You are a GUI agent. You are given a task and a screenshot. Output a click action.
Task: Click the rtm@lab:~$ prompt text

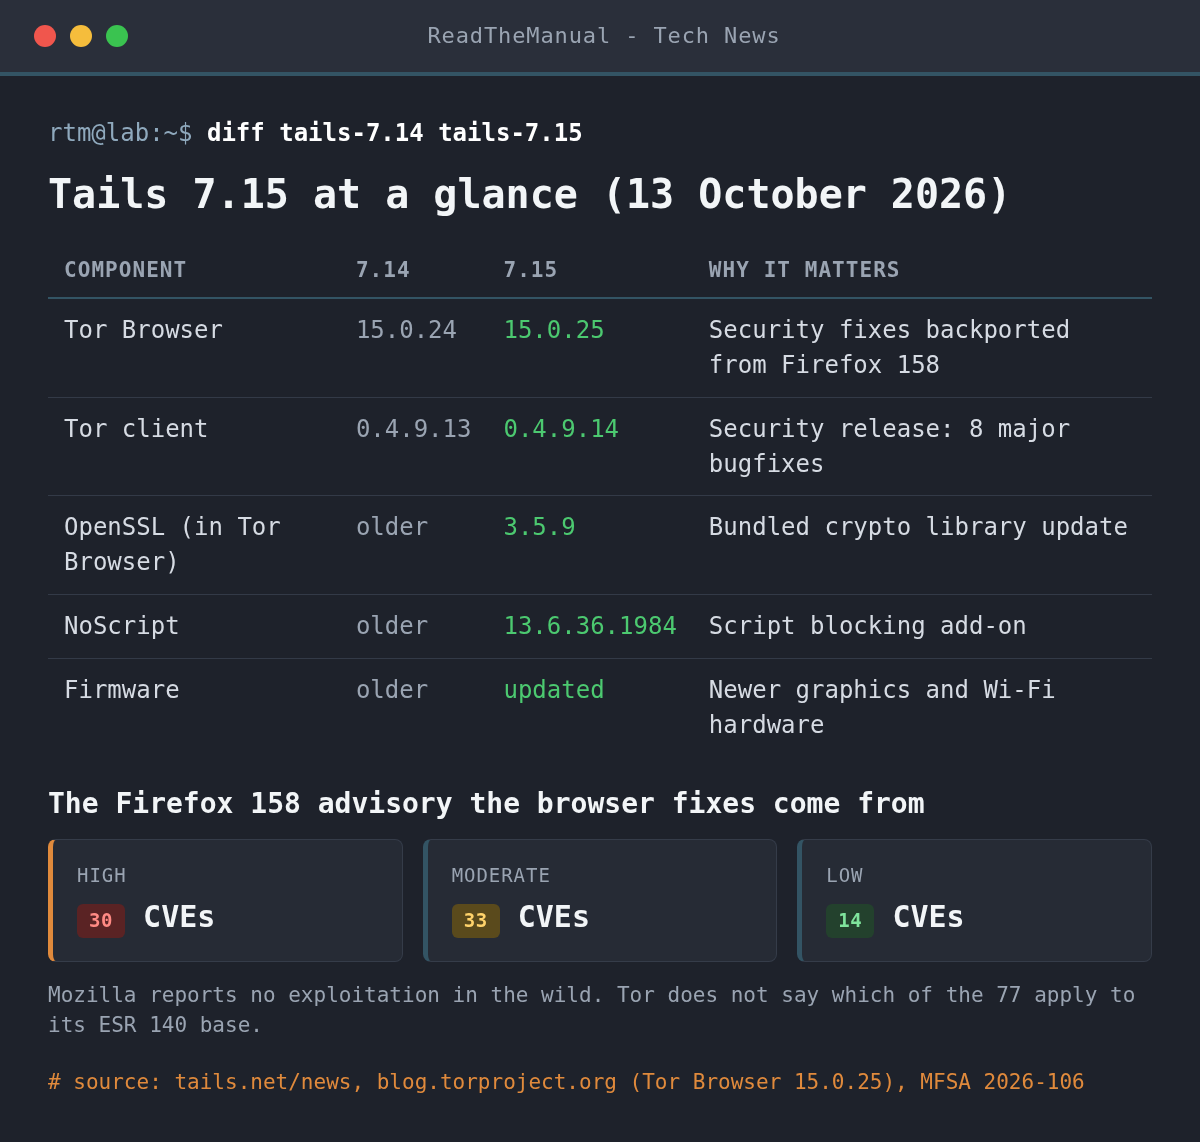pyautogui.click(x=120, y=133)
